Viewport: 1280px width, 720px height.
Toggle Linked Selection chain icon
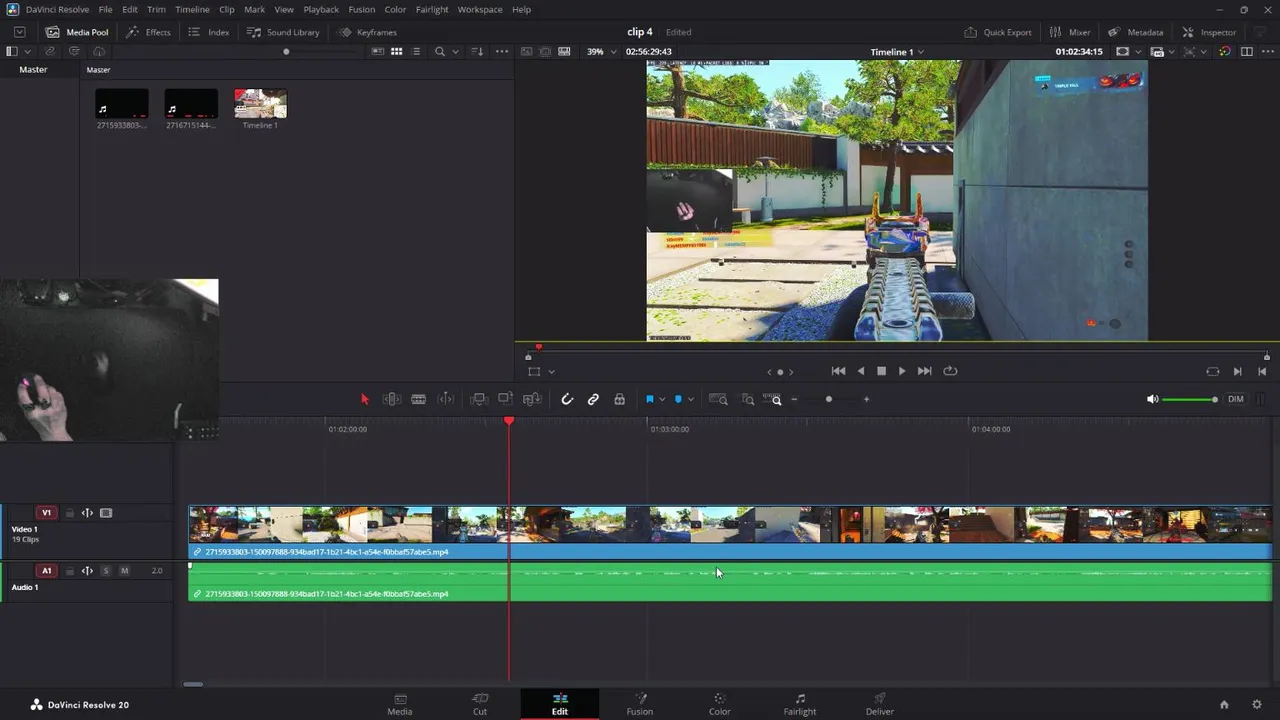click(593, 399)
